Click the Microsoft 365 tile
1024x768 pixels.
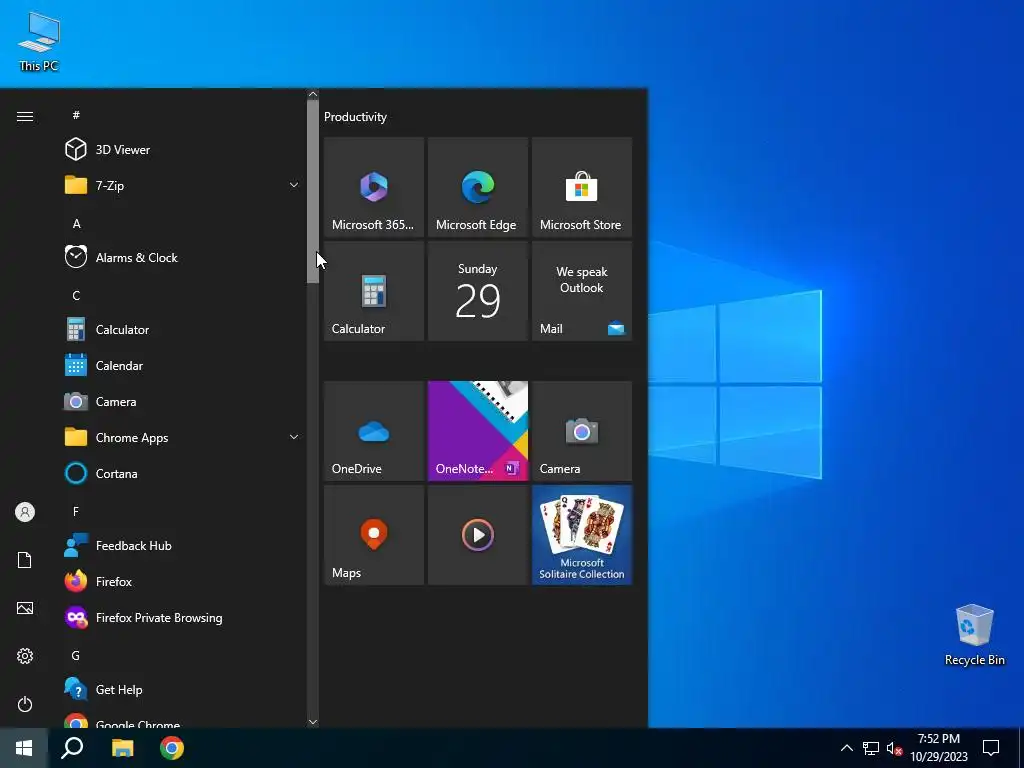pyautogui.click(x=374, y=187)
